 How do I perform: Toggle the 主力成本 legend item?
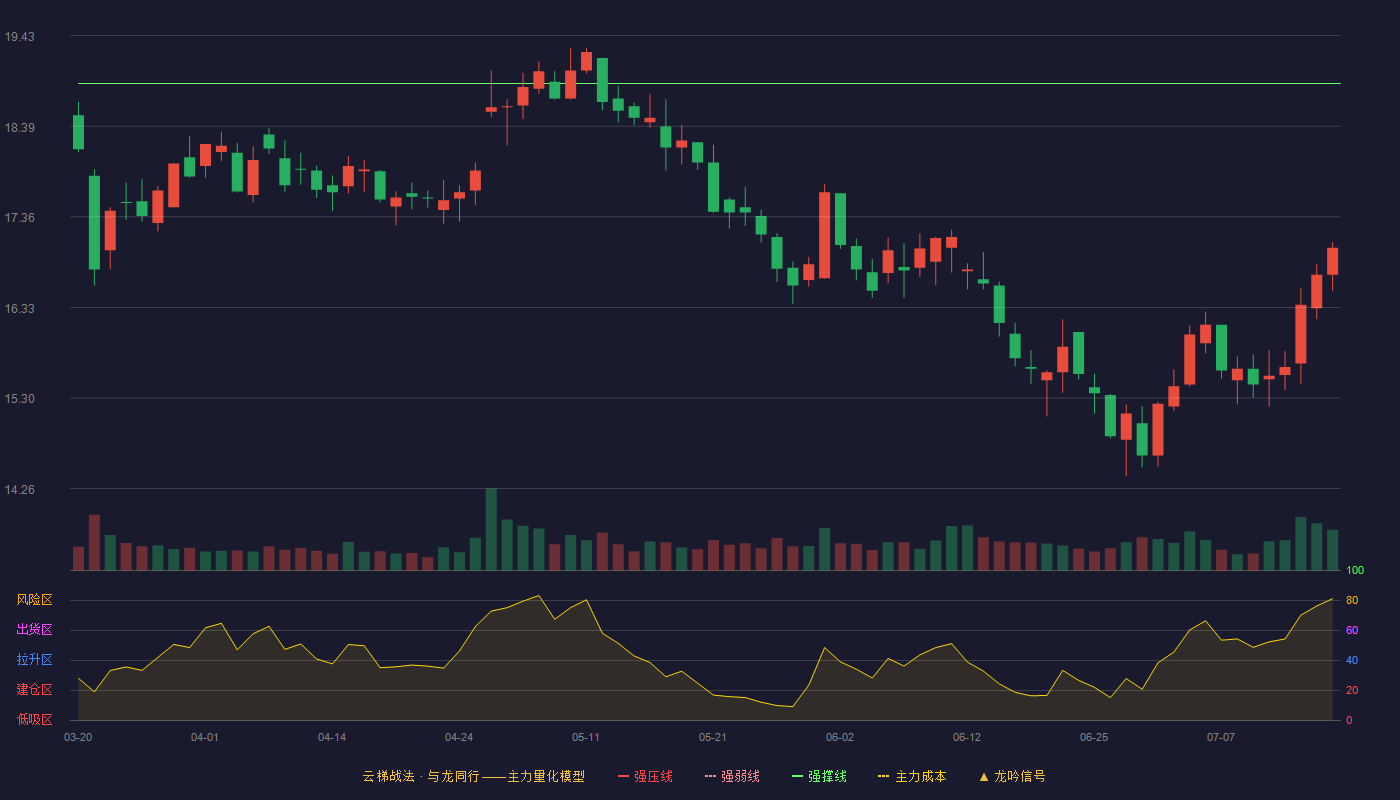tap(912, 776)
